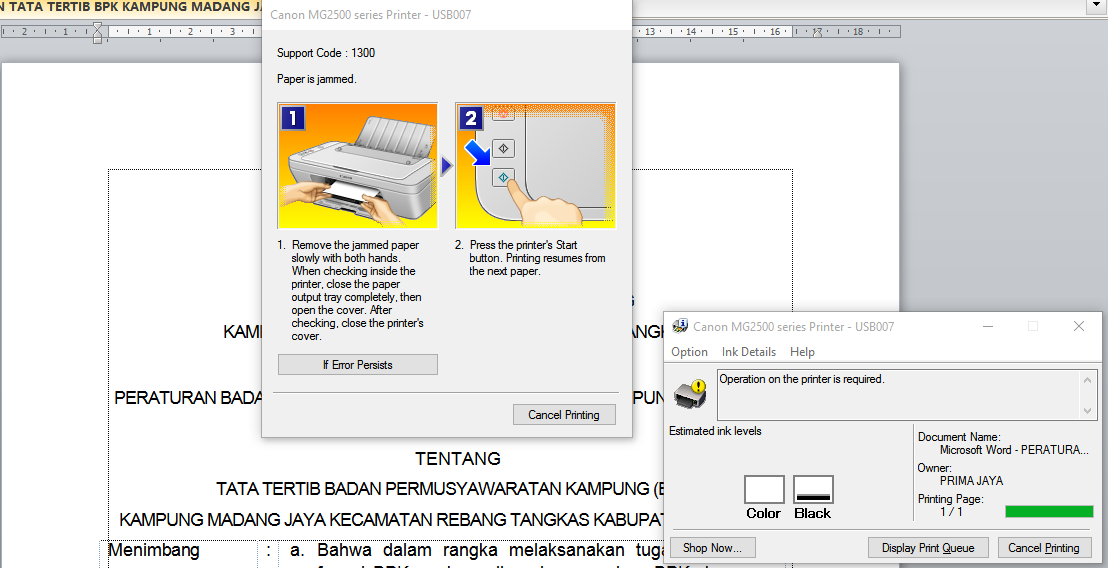Click the paper jam dialog title bar
1108x568 pixels.
[x=447, y=14]
